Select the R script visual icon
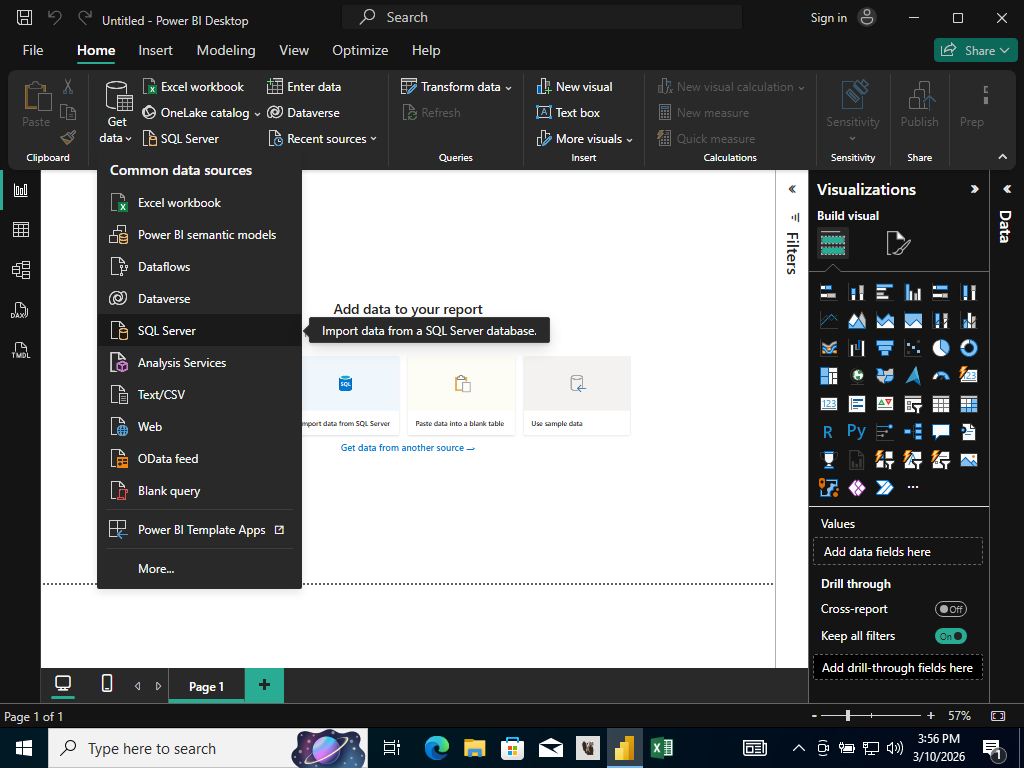Screen dimensions: 1024x768 (x=828, y=432)
